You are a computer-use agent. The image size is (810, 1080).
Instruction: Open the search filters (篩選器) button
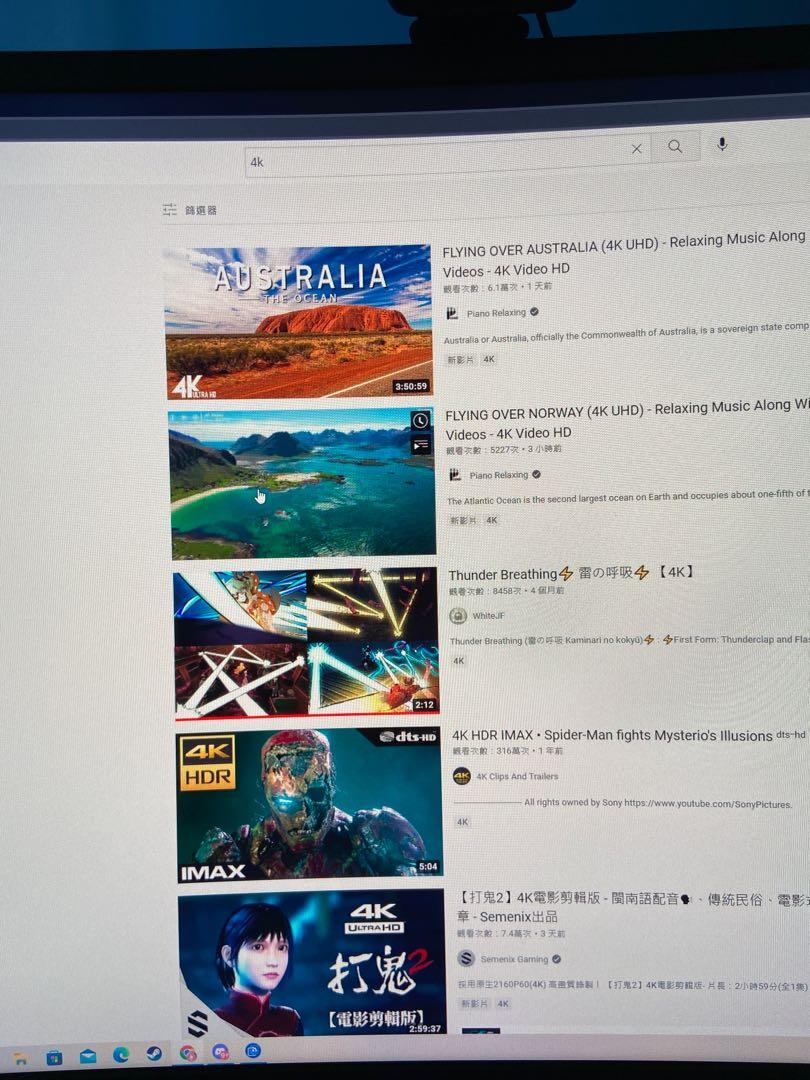pos(189,210)
